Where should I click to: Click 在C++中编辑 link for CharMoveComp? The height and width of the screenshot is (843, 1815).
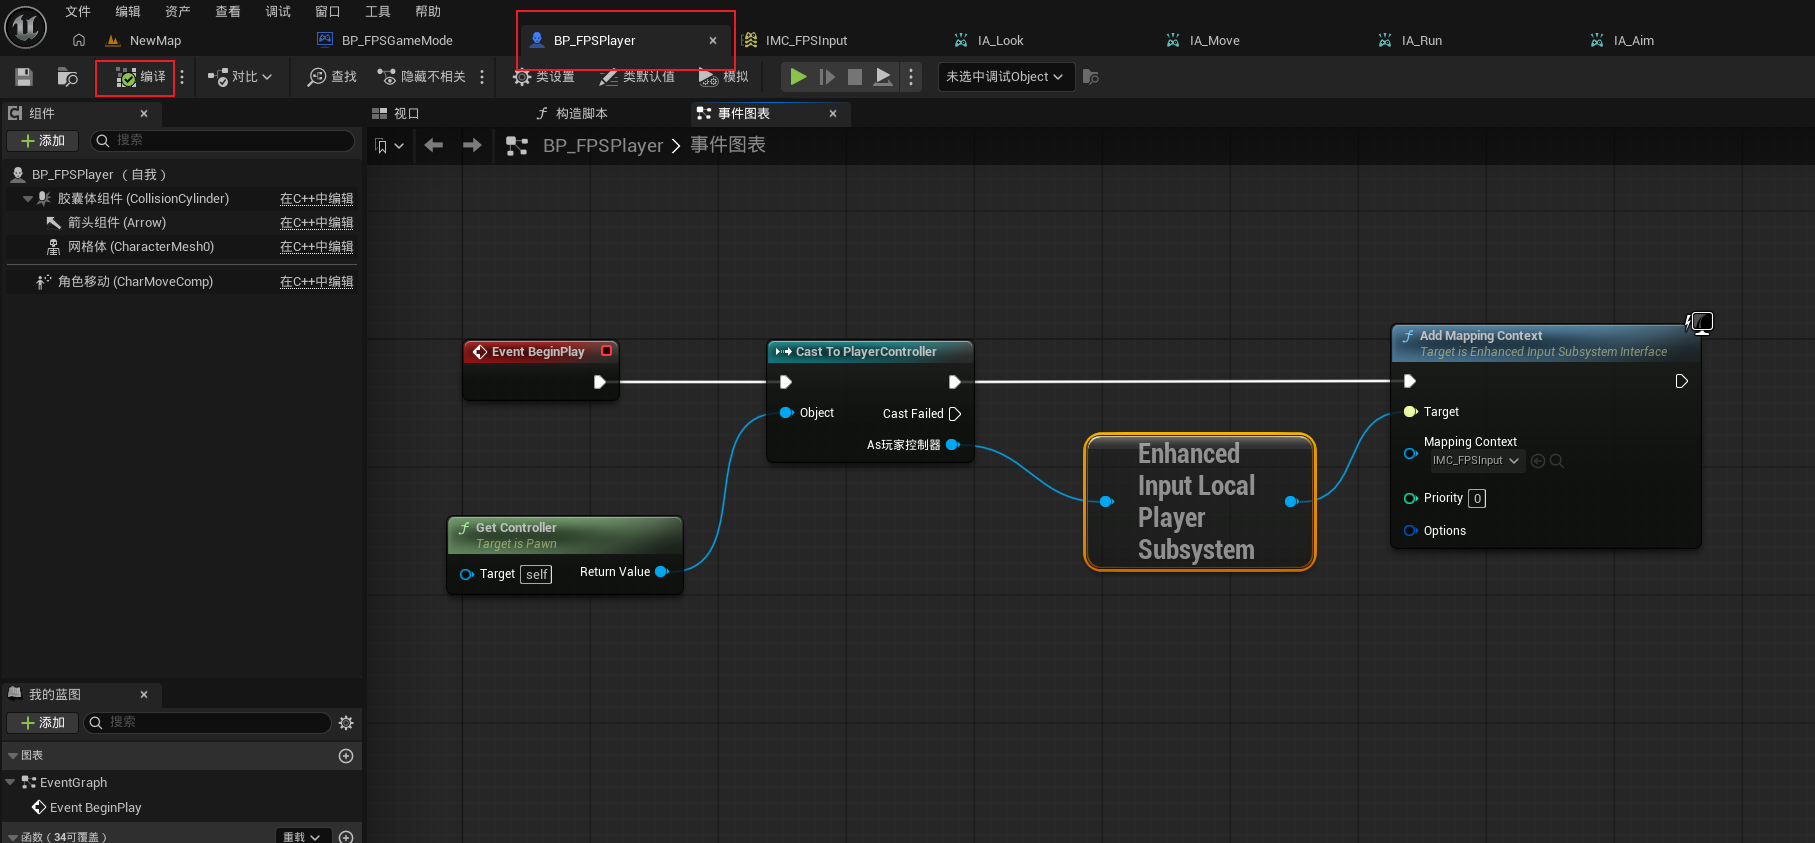click(316, 282)
